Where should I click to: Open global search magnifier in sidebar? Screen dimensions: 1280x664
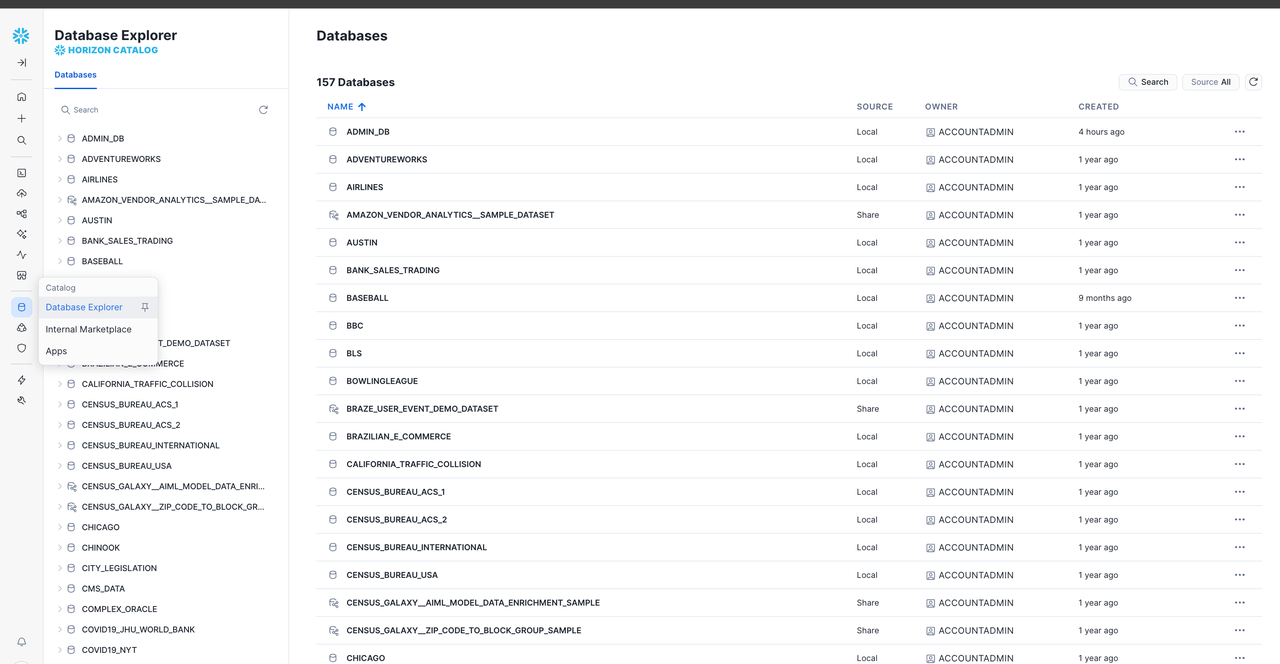tap(21, 140)
